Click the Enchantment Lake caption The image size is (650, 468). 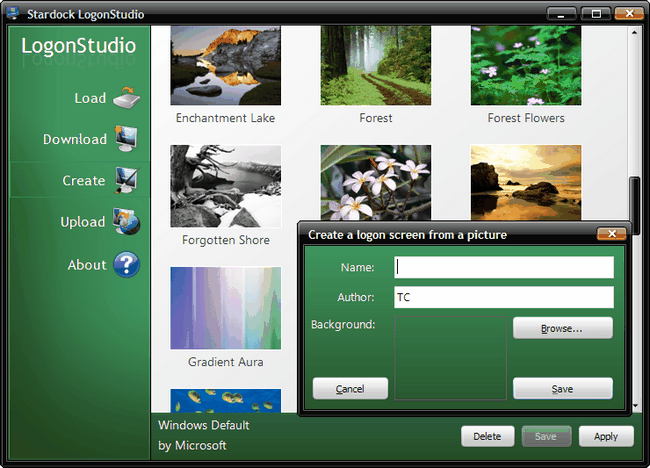tap(225, 118)
